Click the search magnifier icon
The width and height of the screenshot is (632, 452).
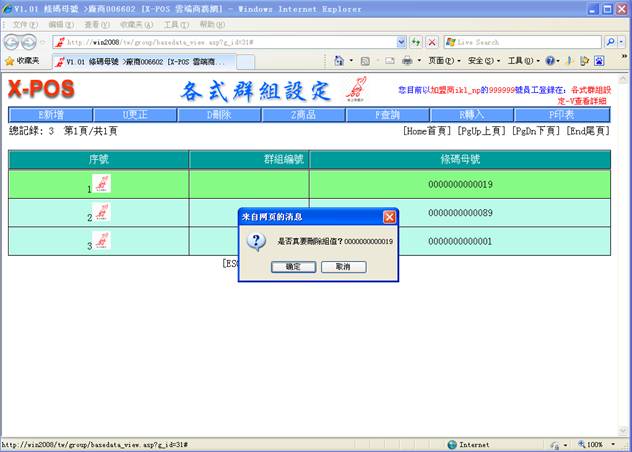click(x=611, y=42)
